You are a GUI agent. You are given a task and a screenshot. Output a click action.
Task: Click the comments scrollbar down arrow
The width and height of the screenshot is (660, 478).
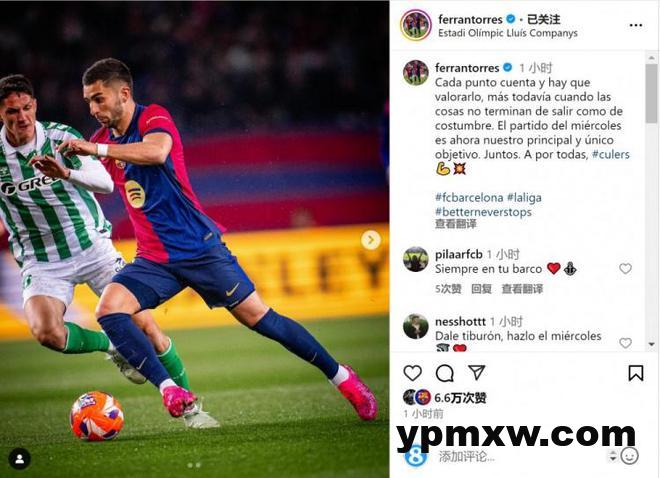pyautogui.click(x=652, y=345)
